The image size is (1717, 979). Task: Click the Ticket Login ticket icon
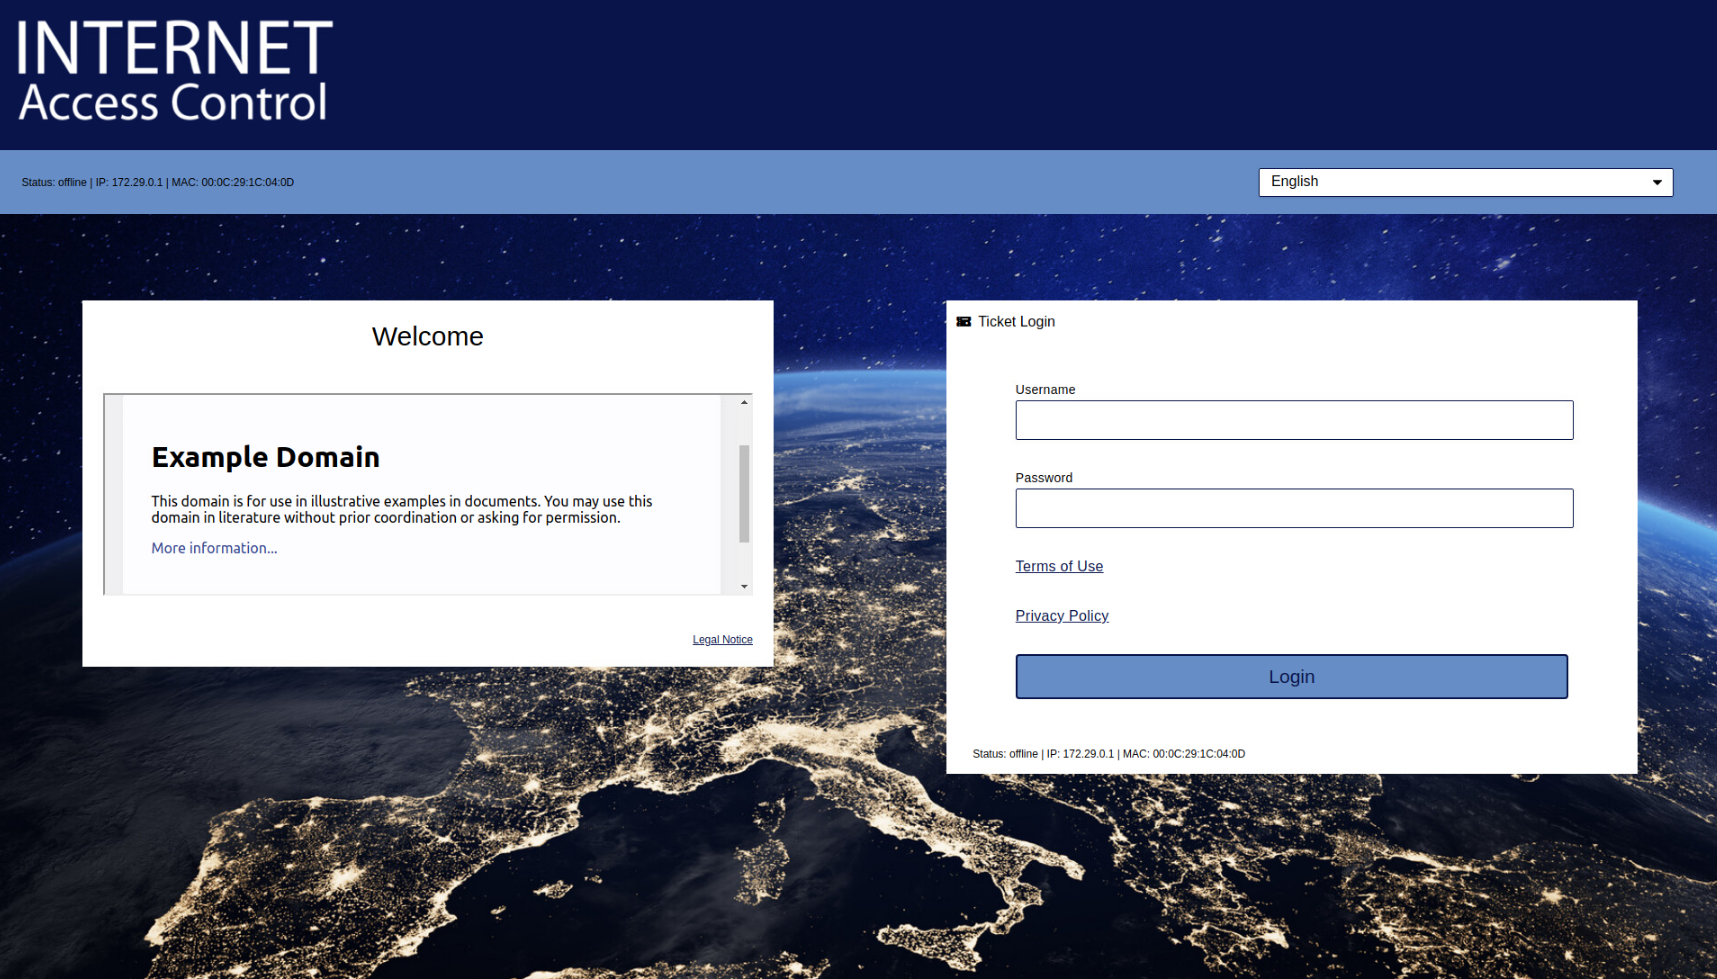click(963, 322)
